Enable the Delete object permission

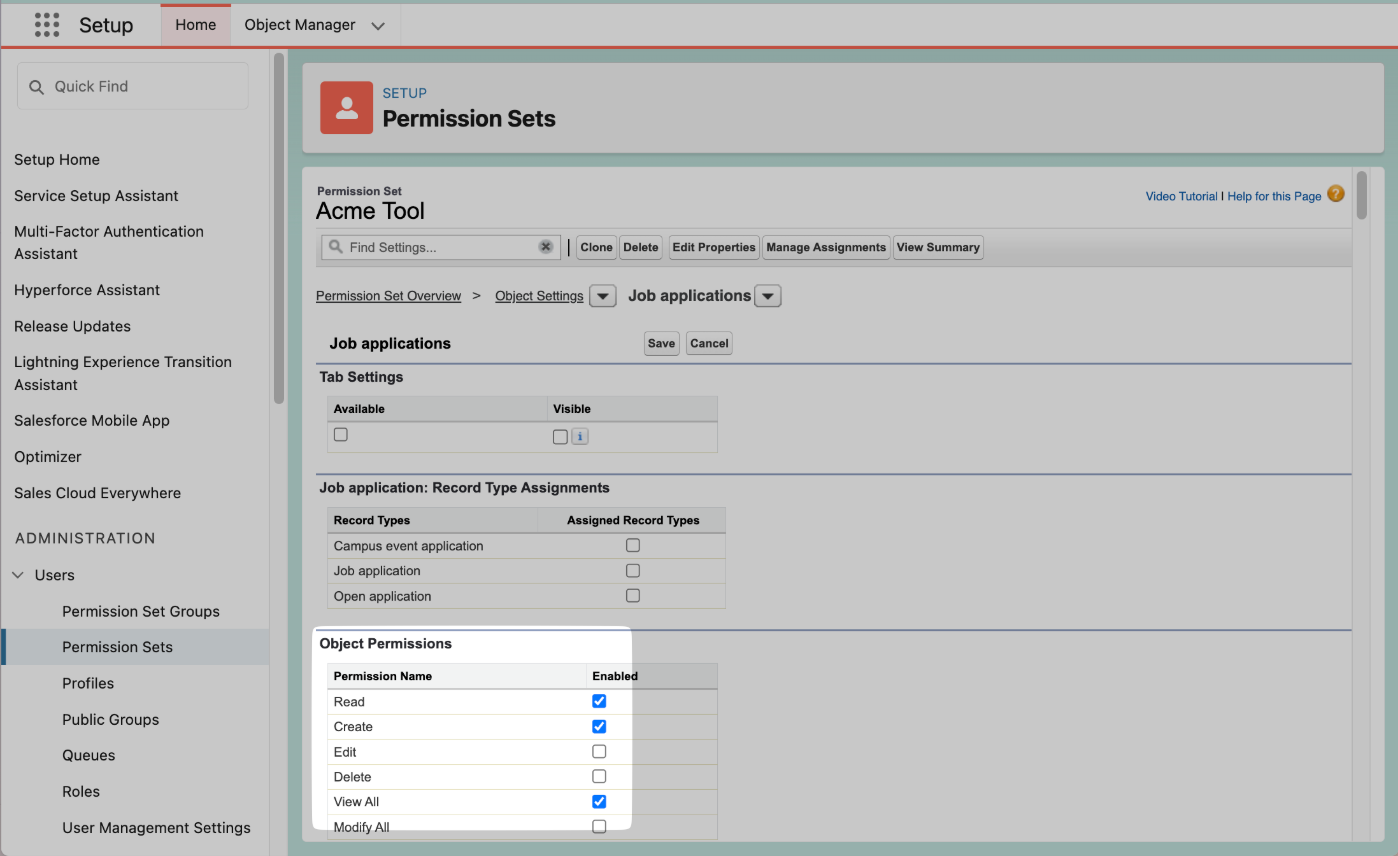(x=599, y=776)
